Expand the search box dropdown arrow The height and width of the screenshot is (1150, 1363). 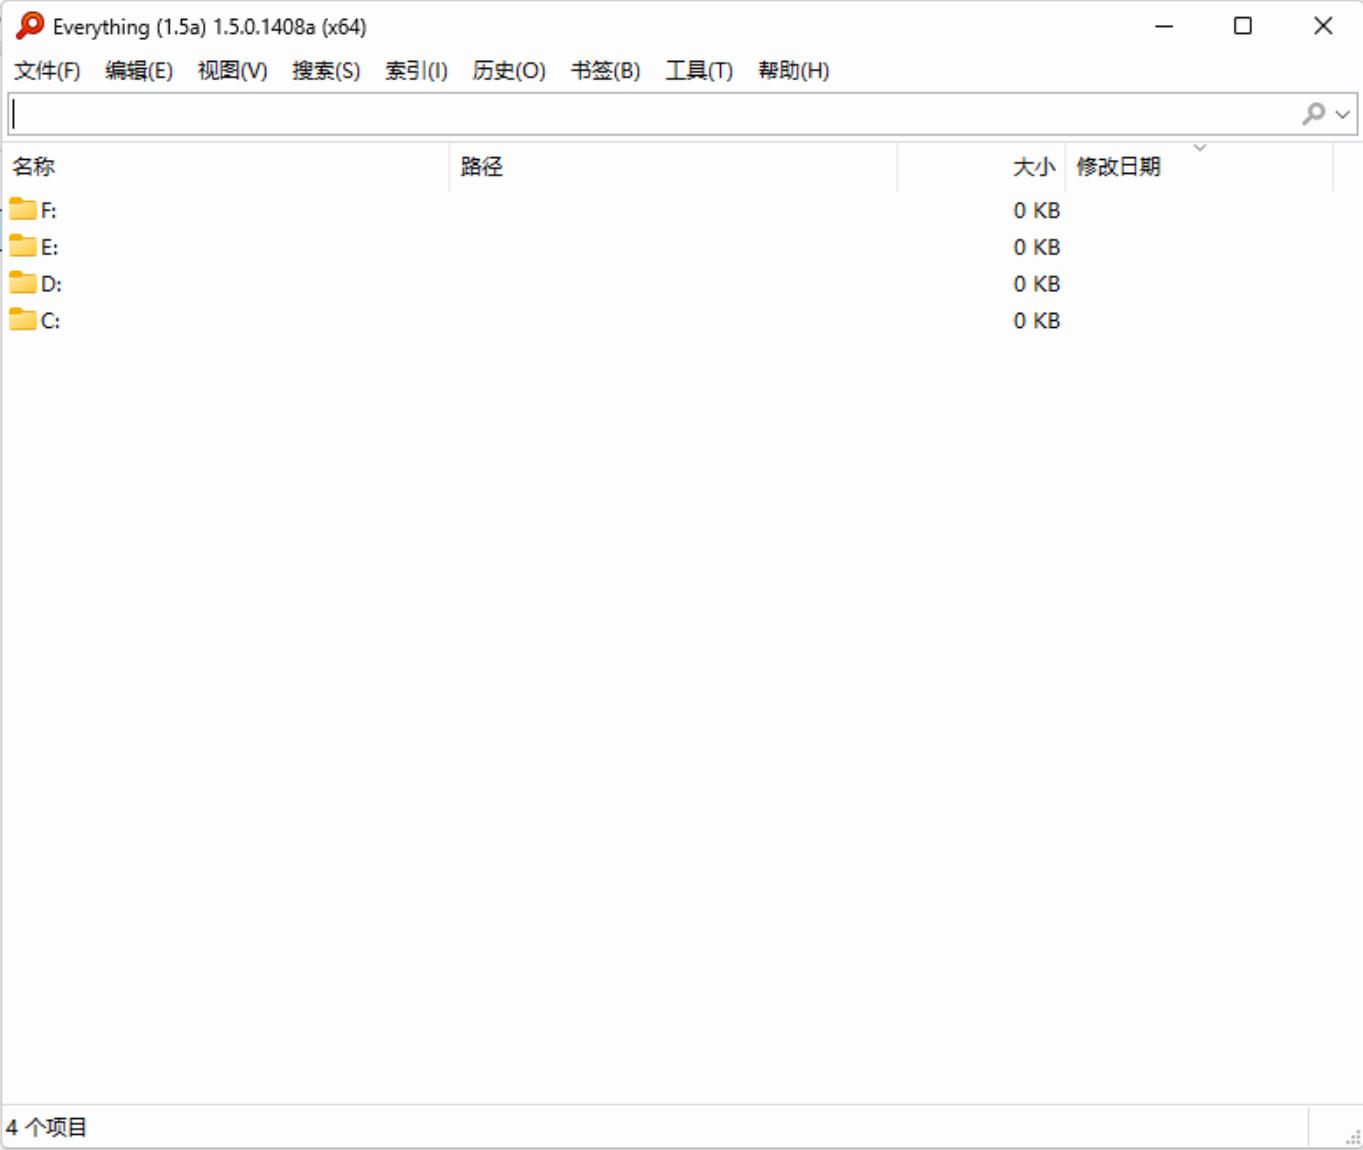click(1343, 115)
